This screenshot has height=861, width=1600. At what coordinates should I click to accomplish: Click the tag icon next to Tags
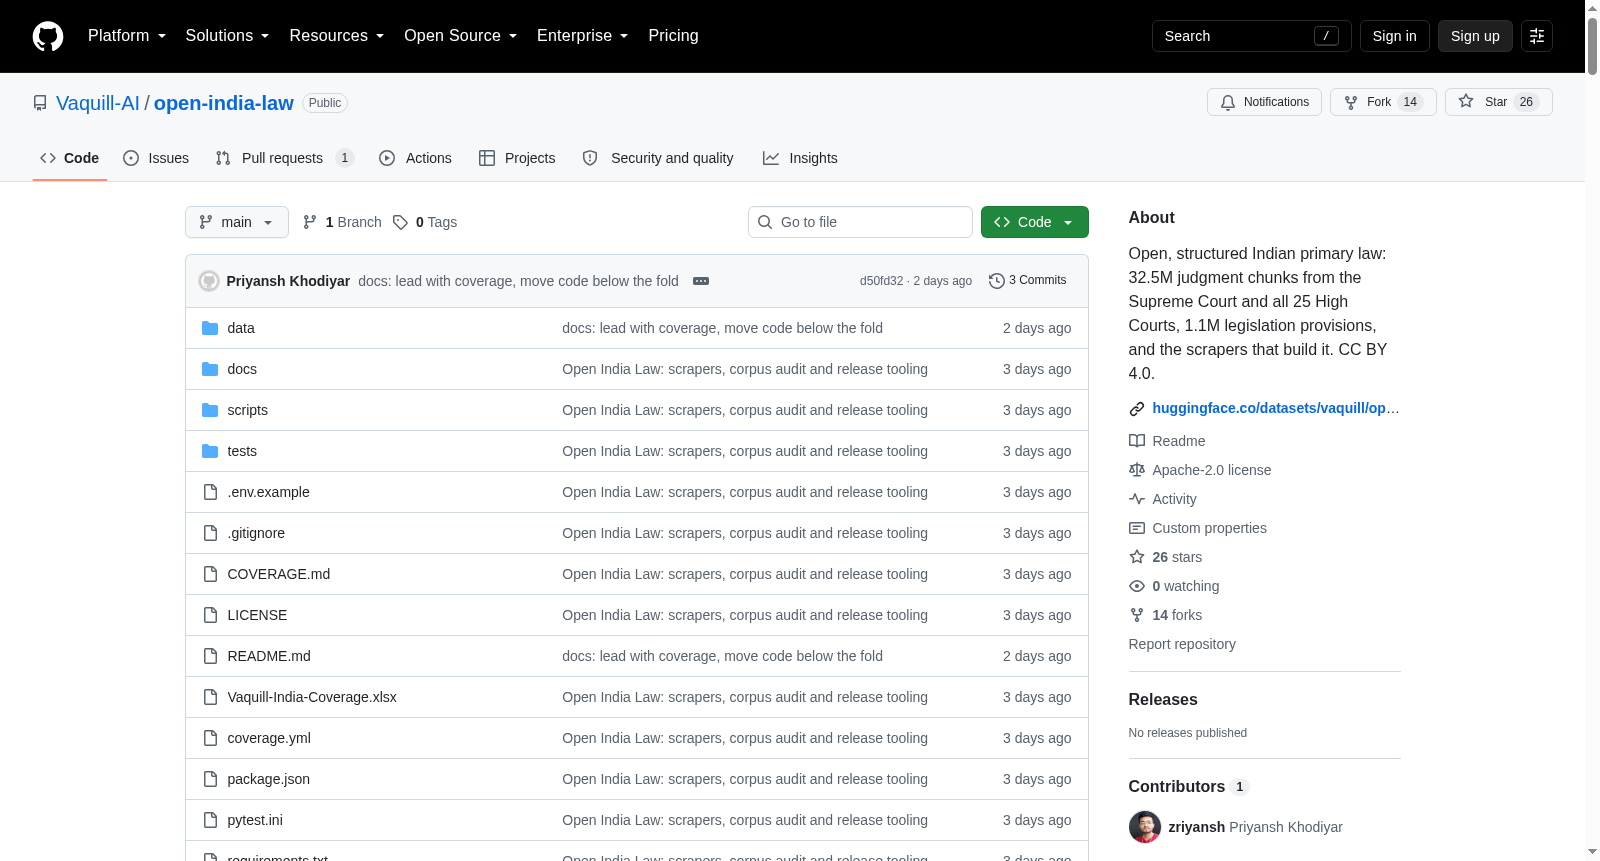pyautogui.click(x=400, y=222)
